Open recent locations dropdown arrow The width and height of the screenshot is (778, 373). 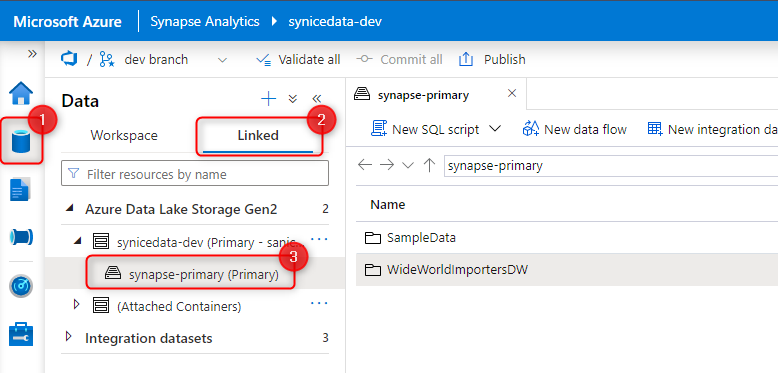point(408,165)
